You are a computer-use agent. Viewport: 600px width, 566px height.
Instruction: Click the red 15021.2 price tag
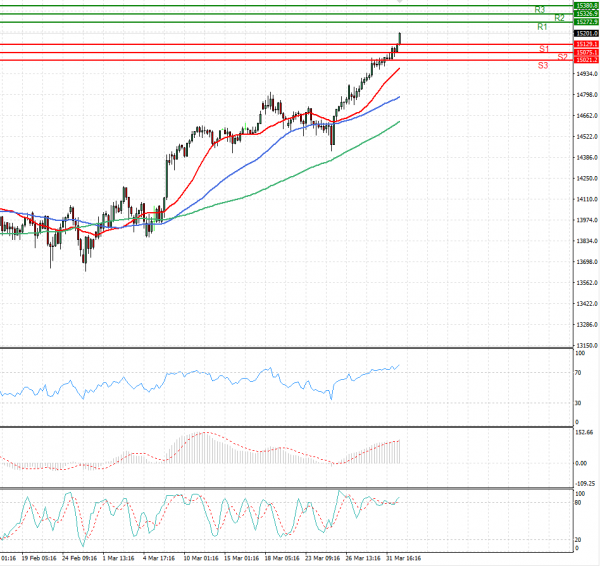586,60
